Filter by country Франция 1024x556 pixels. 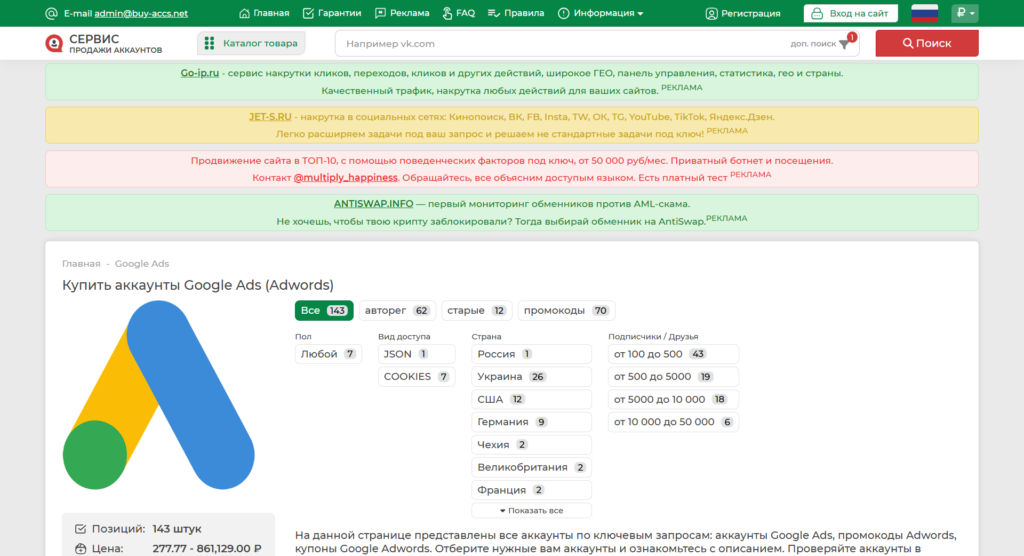[x=531, y=490]
